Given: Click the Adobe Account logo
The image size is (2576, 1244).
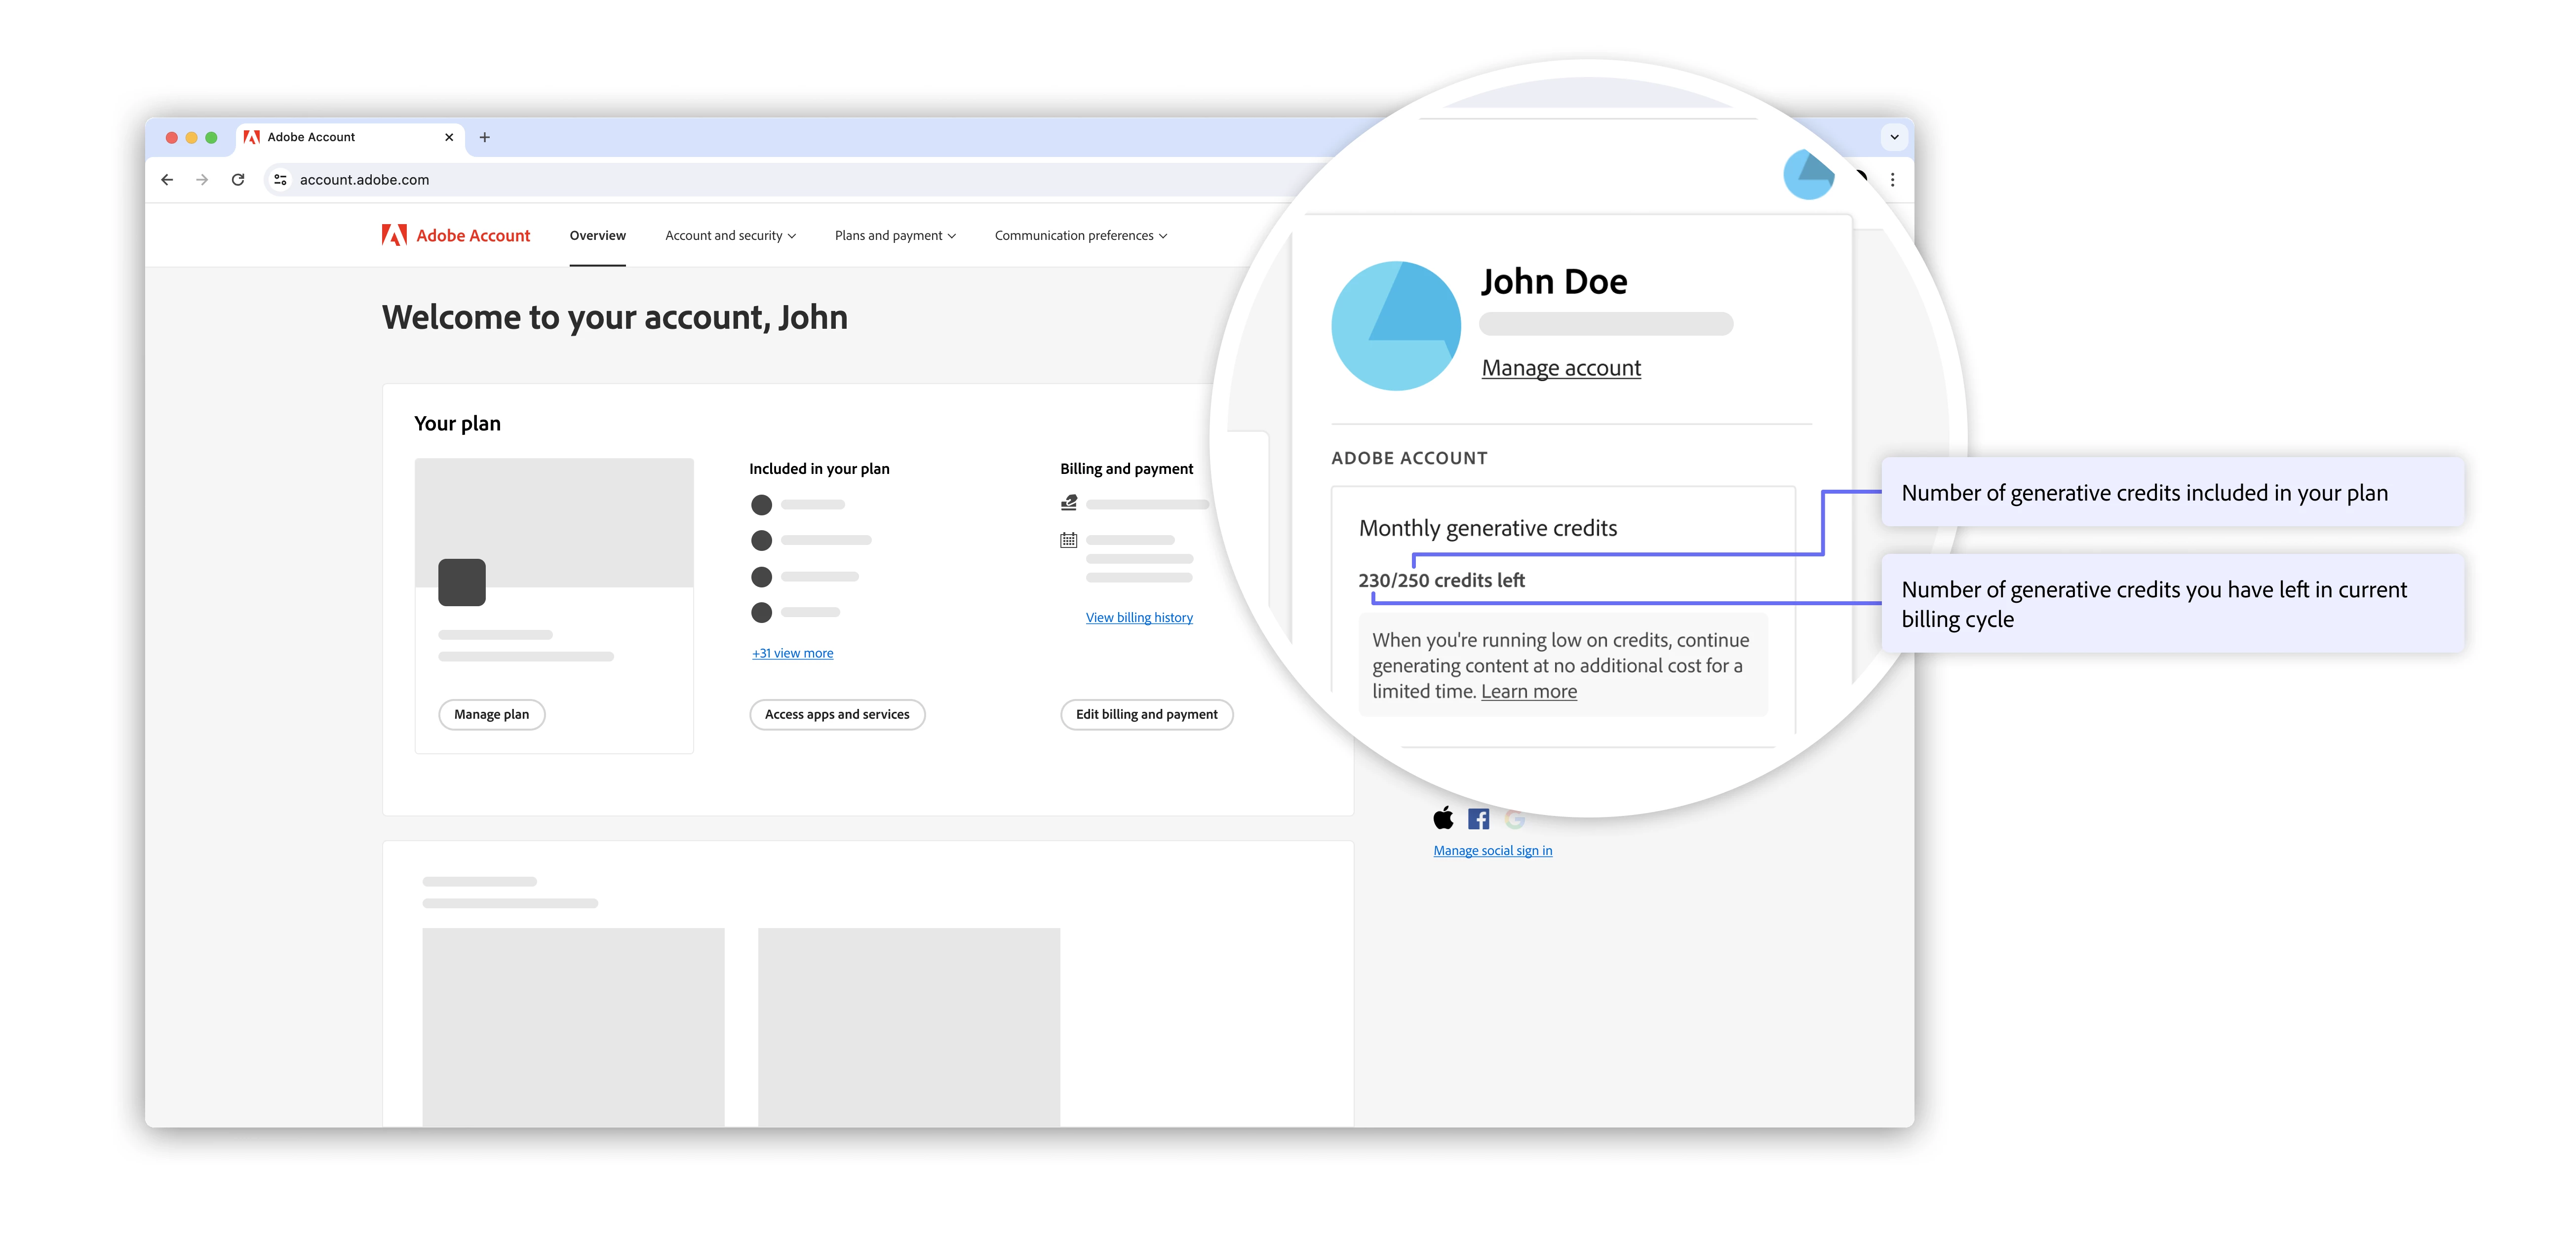Looking at the screenshot, I should point(456,236).
